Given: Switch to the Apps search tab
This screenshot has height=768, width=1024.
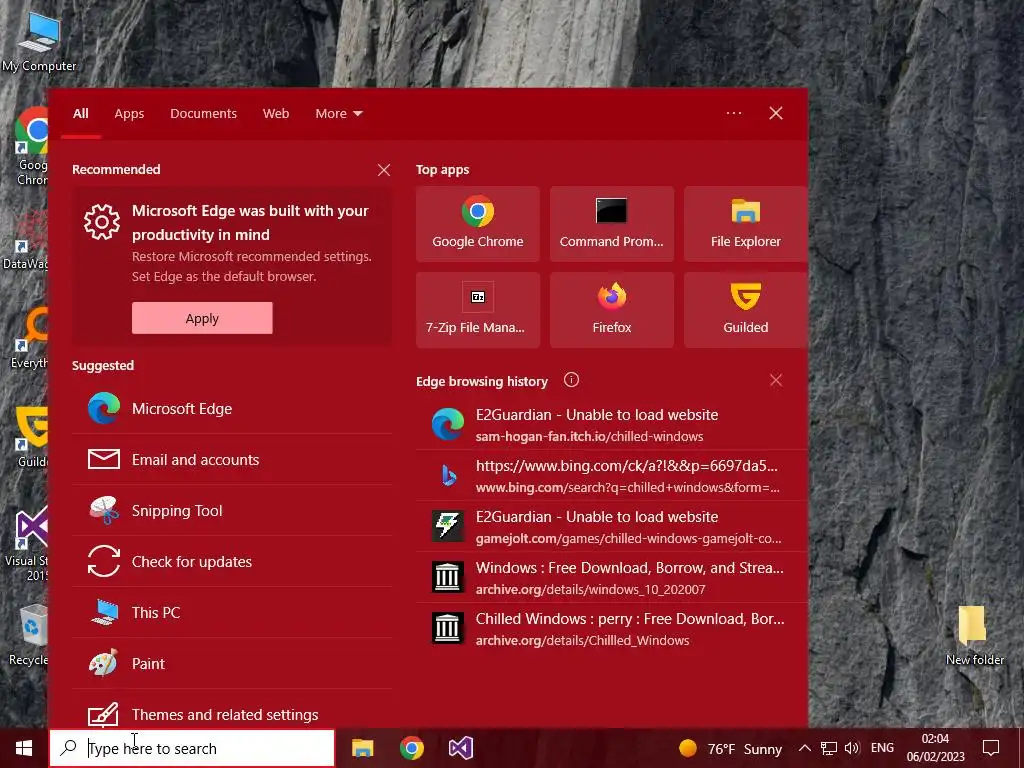Looking at the screenshot, I should pos(129,114).
